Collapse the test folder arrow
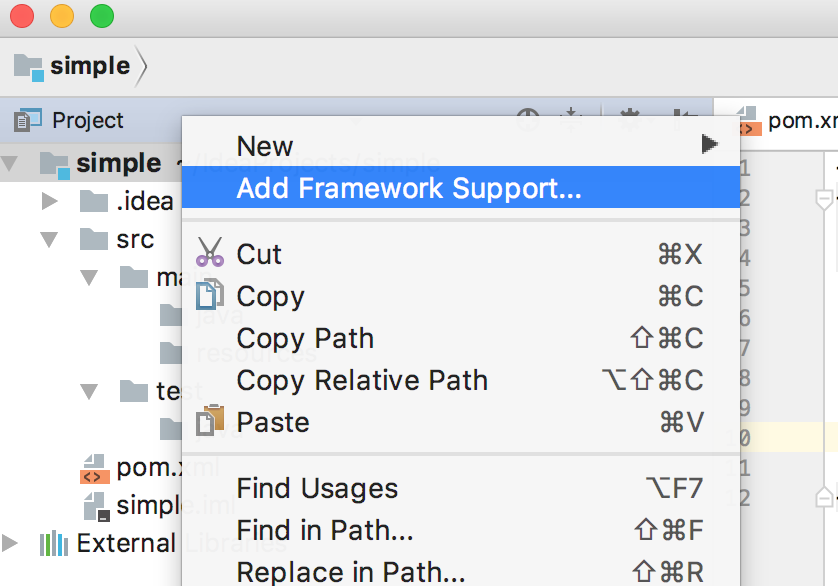Screen dimensions: 838x586 [89, 391]
